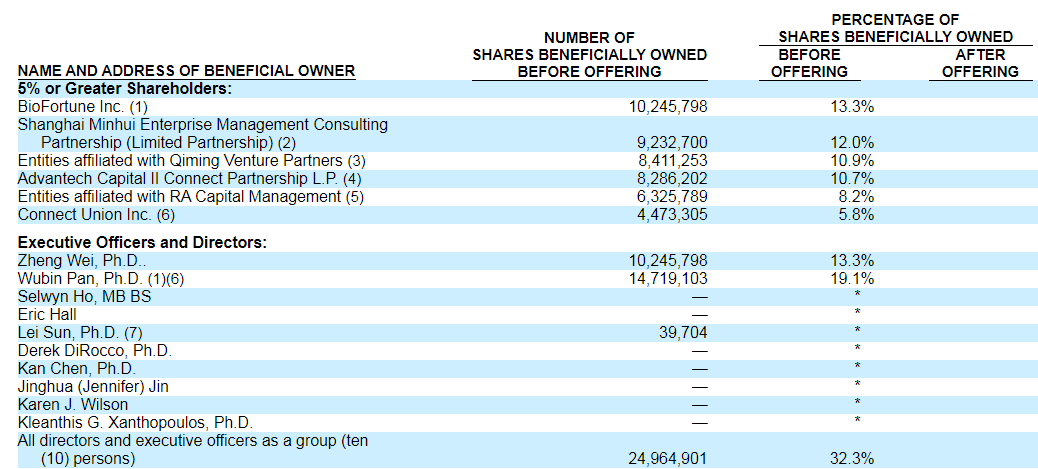Screen dimensions: 1038x469
Task: Select the 32.3% group percentage
Action: tap(852, 459)
